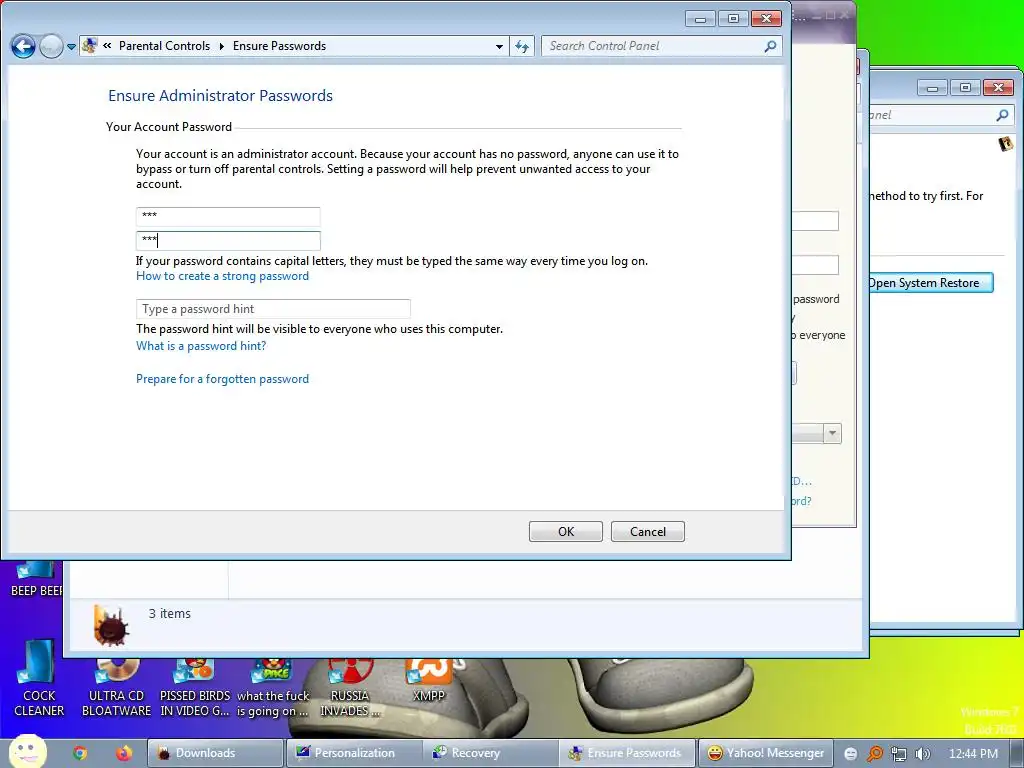The width and height of the screenshot is (1024, 768).
Task: Switch to the Downloads taskbar button
Action: pyautogui.click(x=216, y=753)
